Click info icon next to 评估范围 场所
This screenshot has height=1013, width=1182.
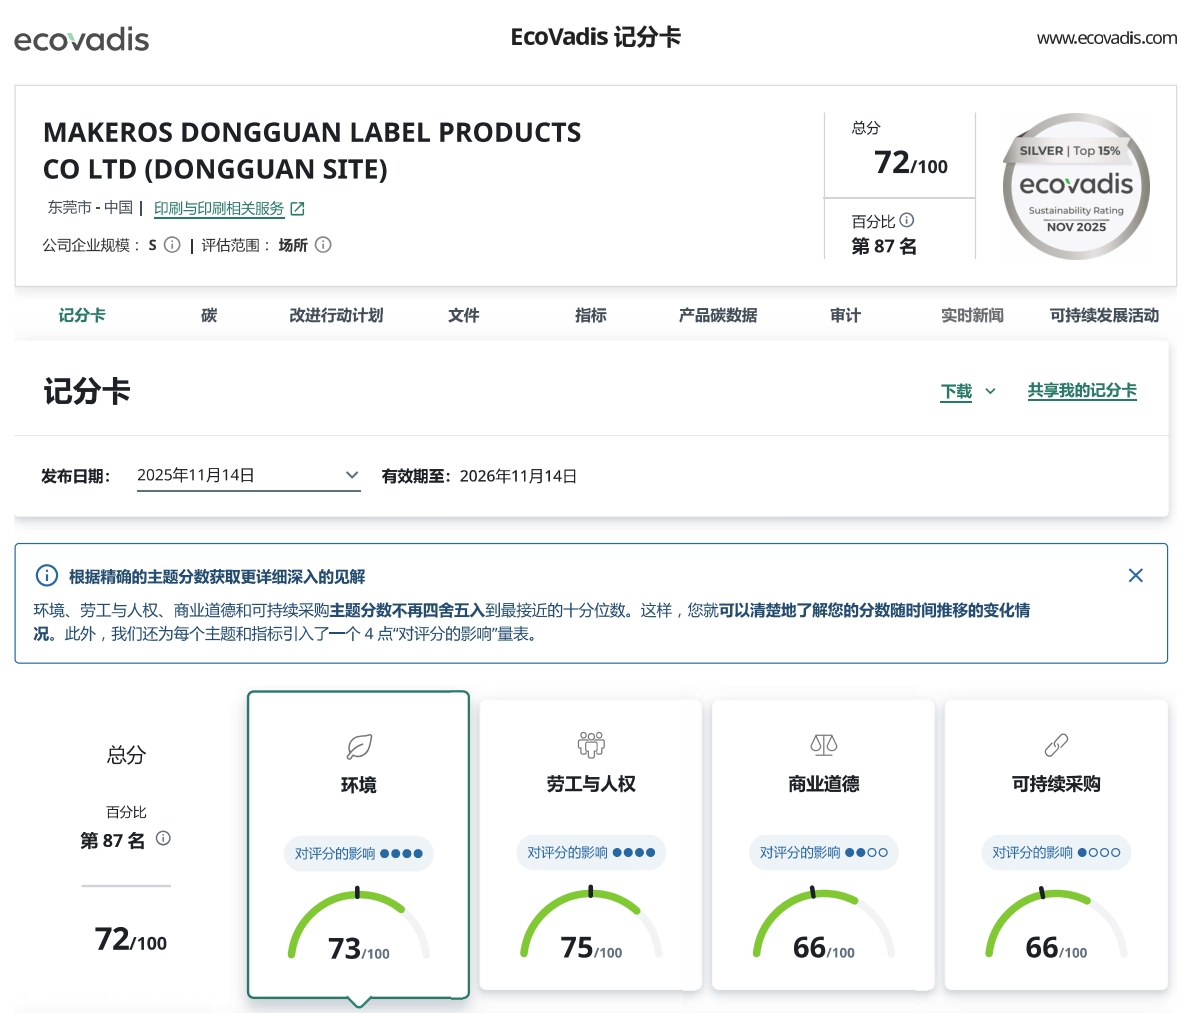pos(323,245)
